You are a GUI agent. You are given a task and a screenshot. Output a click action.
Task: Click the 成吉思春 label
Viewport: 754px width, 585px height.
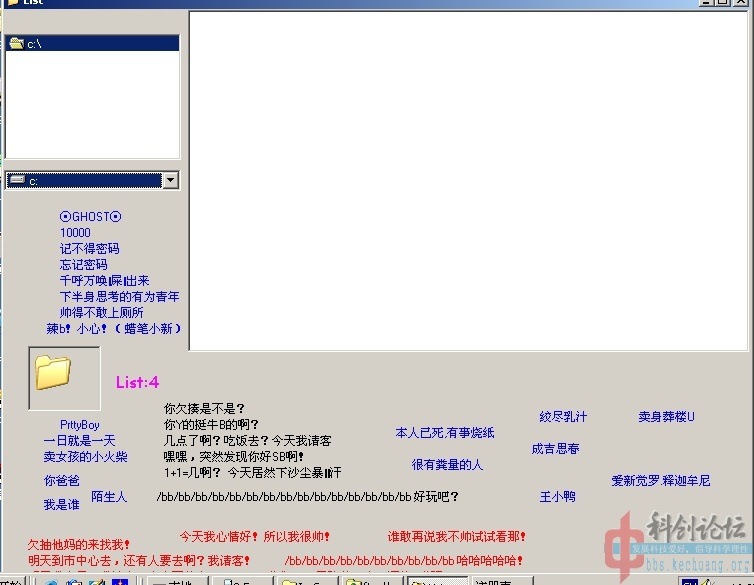555,449
